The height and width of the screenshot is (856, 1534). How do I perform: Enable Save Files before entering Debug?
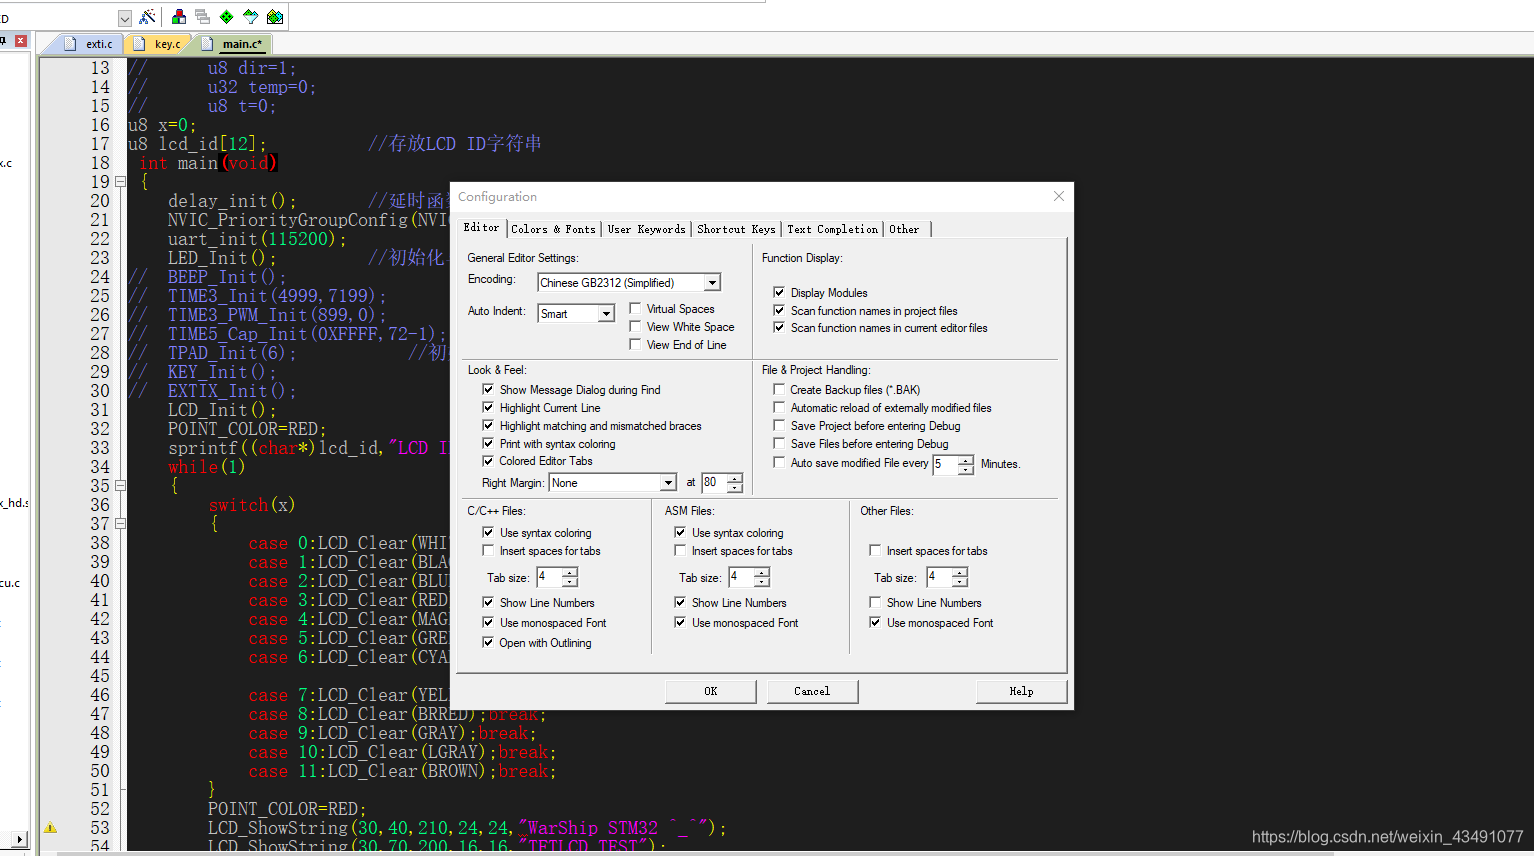[779, 443]
